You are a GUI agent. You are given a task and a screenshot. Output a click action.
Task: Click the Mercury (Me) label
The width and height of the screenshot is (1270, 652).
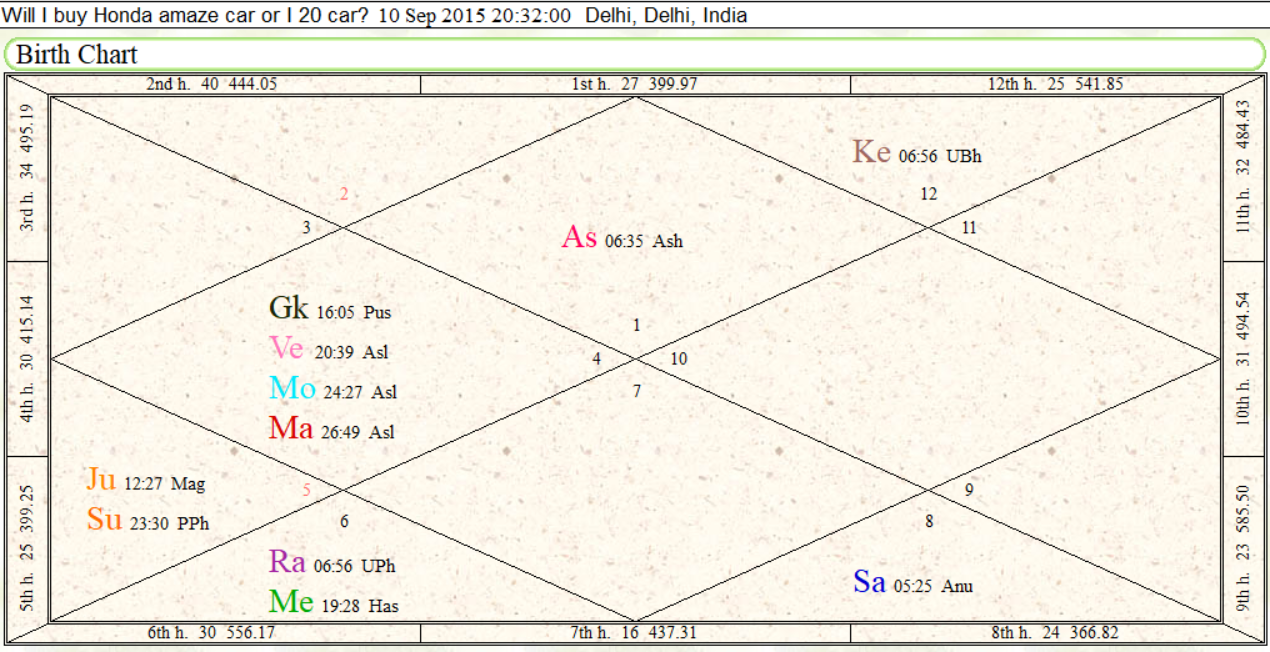pyautogui.click(x=291, y=602)
